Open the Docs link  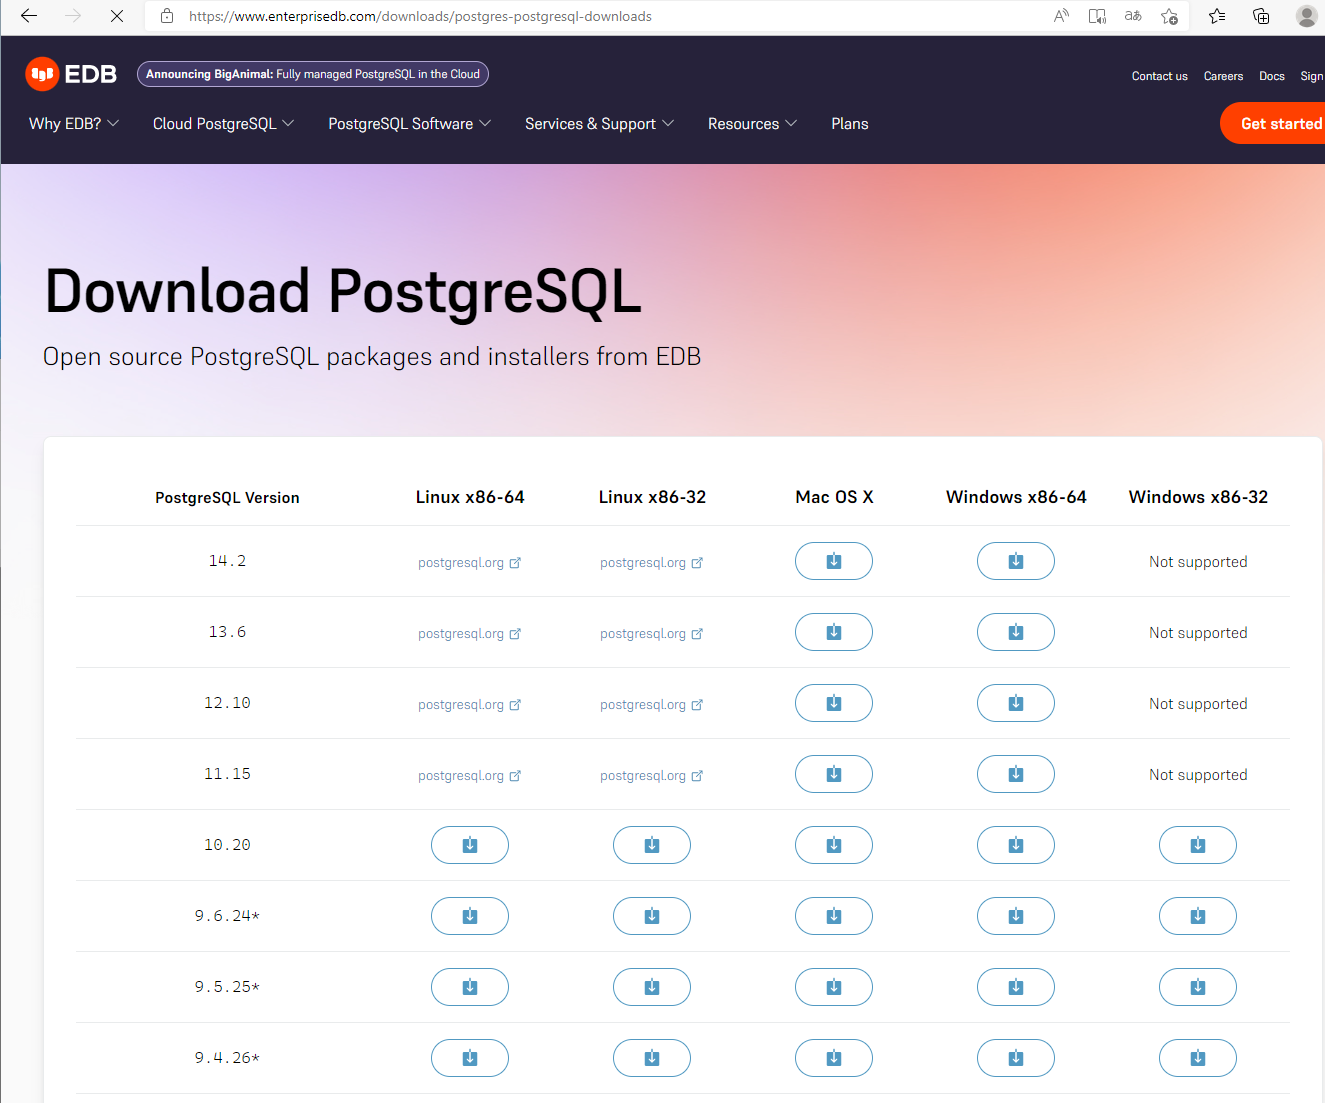pyautogui.click(x=1271, y=76)
